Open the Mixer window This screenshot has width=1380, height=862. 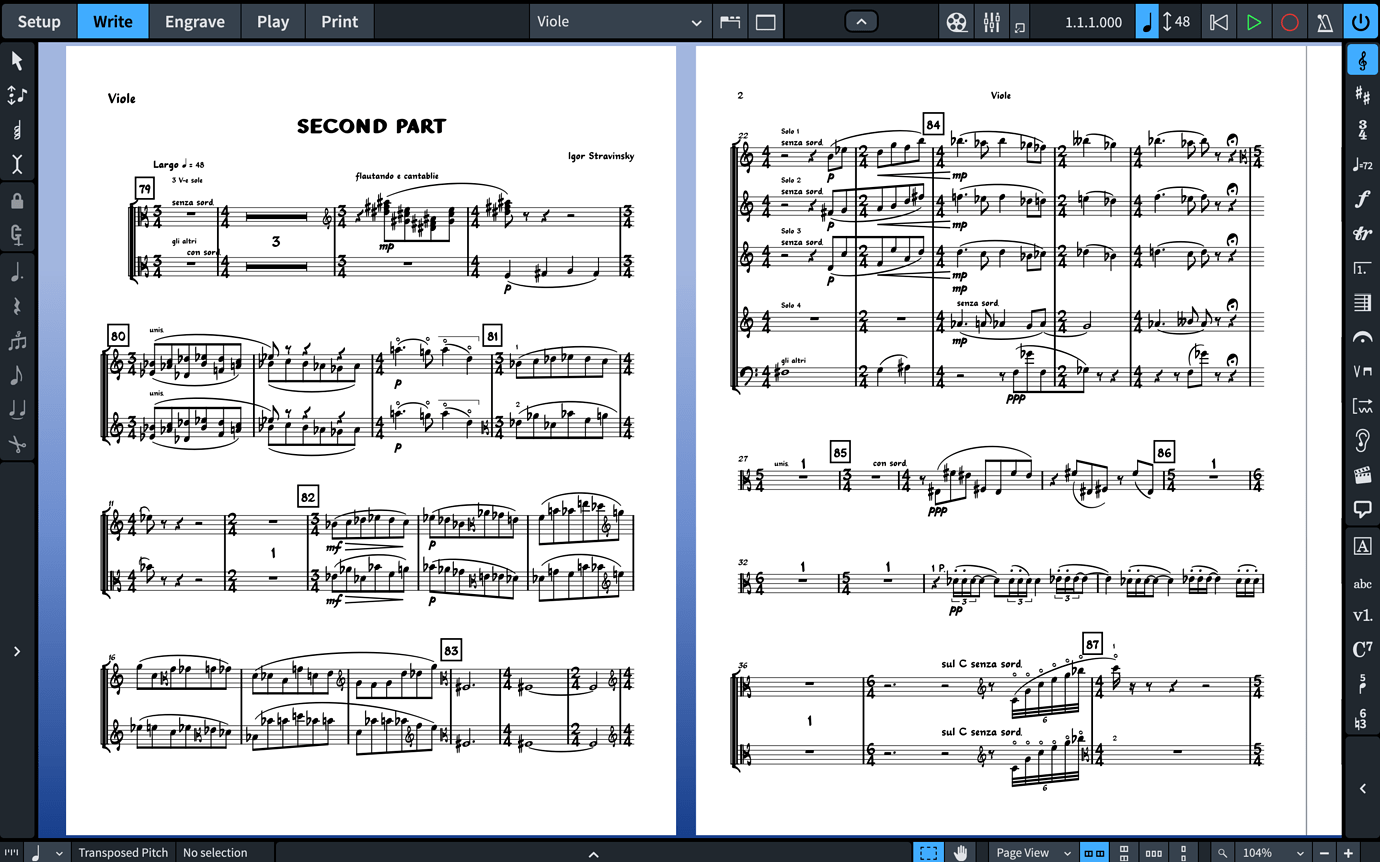click(992, 21)
